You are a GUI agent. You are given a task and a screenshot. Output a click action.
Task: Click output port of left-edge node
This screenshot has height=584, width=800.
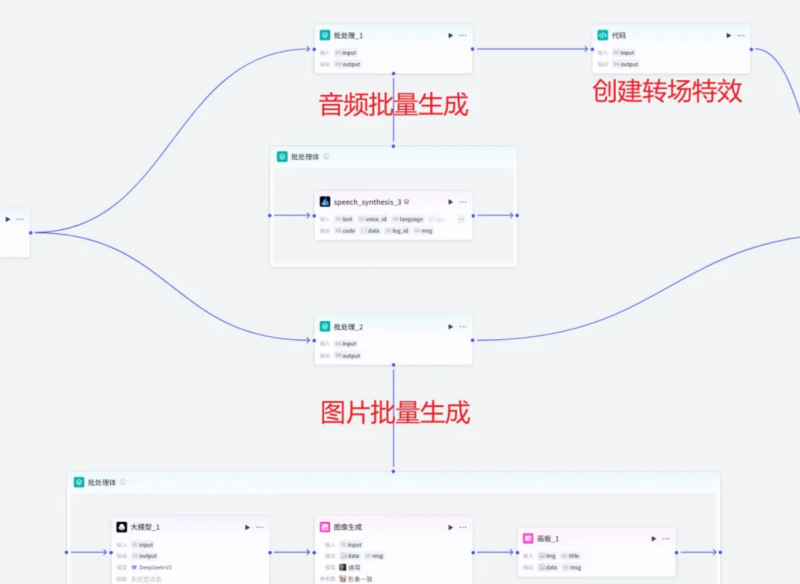coord(31,233)
